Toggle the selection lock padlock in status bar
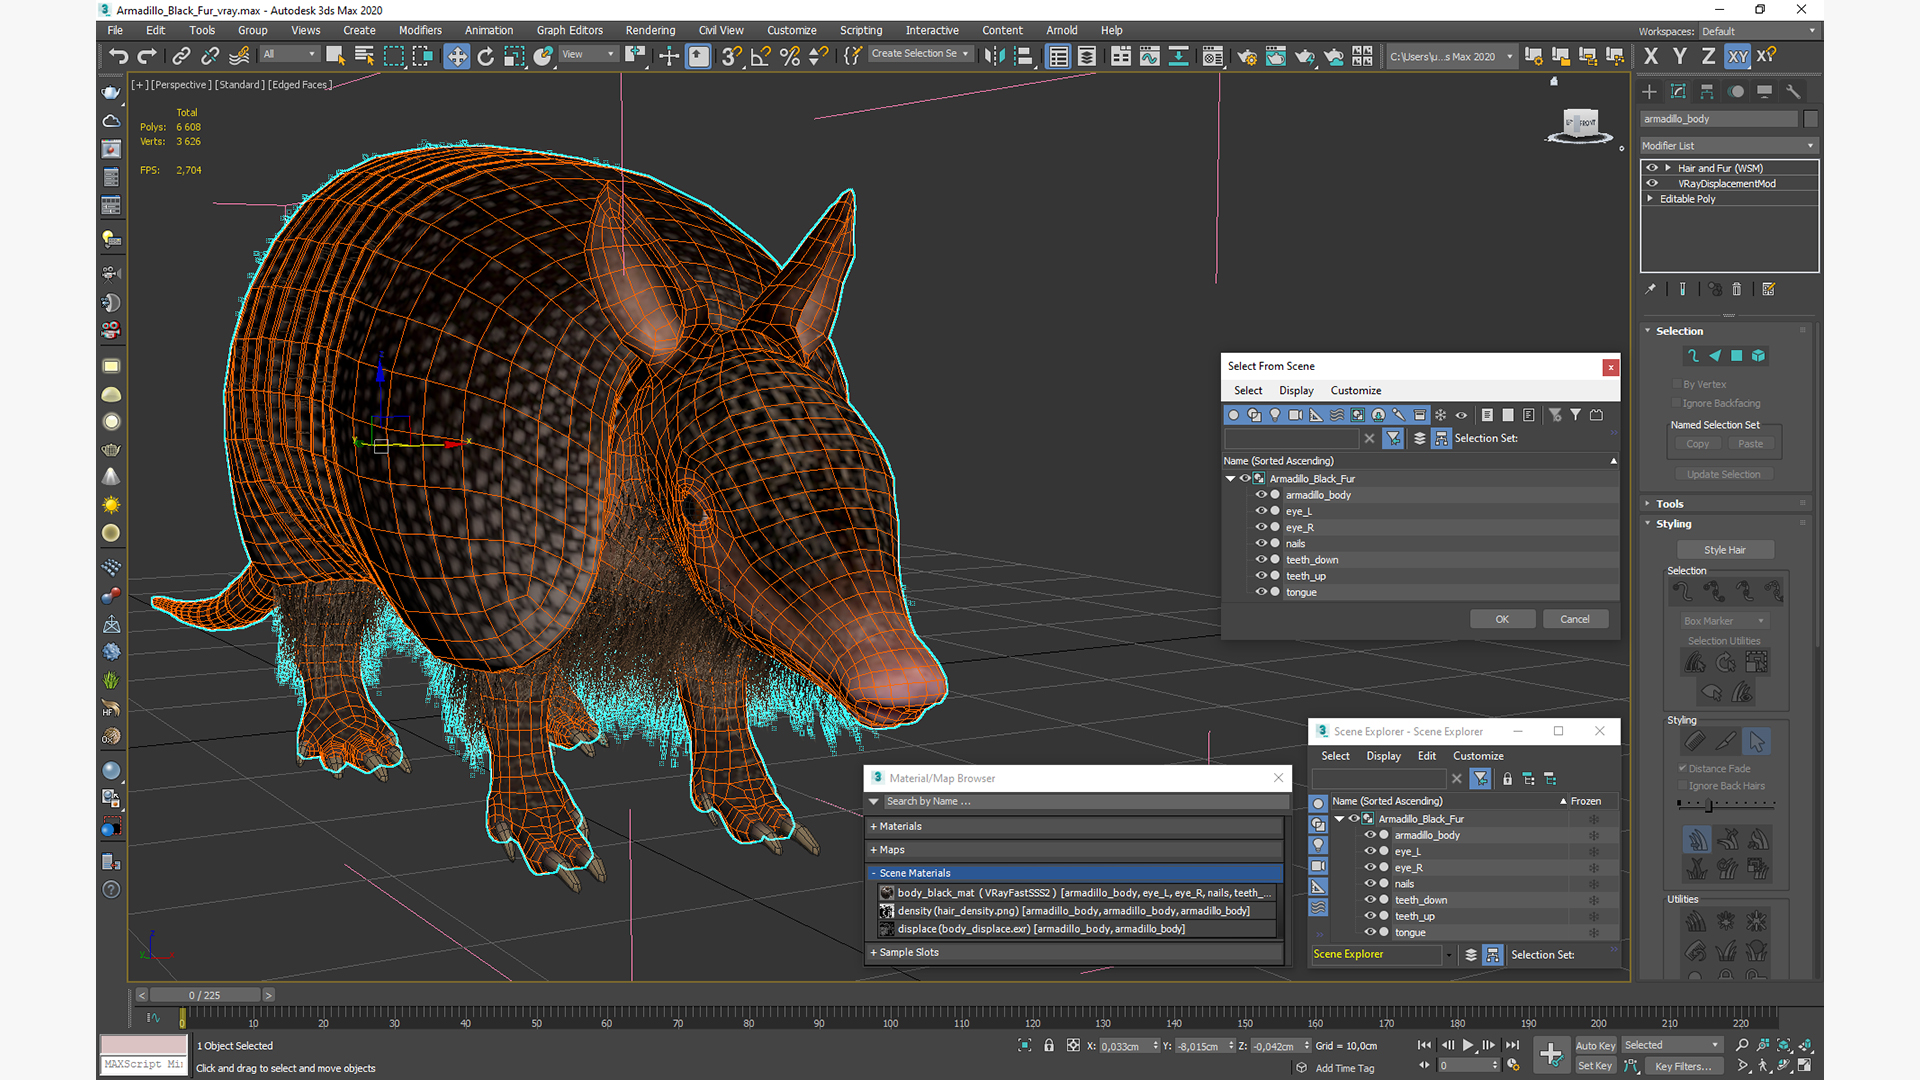Screen dimensions: 1920x1080 (1049, 1045)
